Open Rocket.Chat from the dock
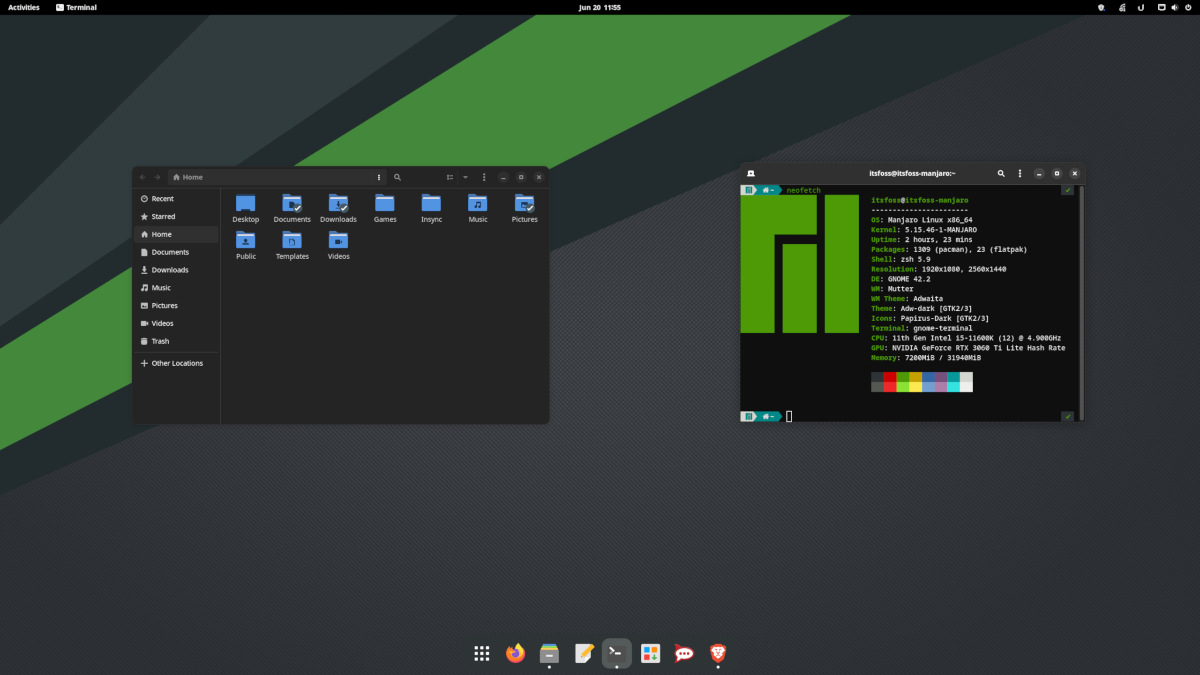1200x675 pixels. (x=684, y=653)
